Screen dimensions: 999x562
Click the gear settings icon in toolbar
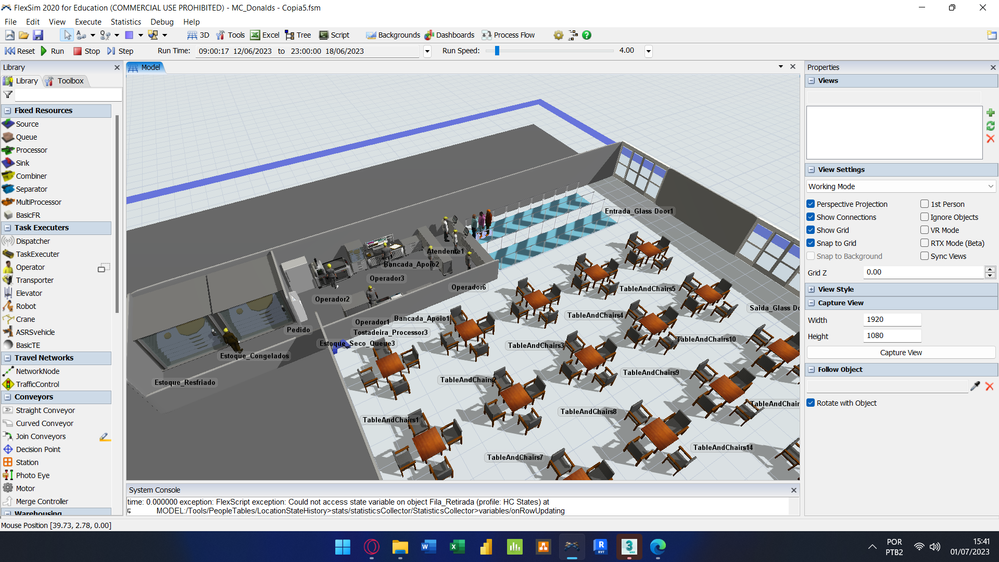558,35
